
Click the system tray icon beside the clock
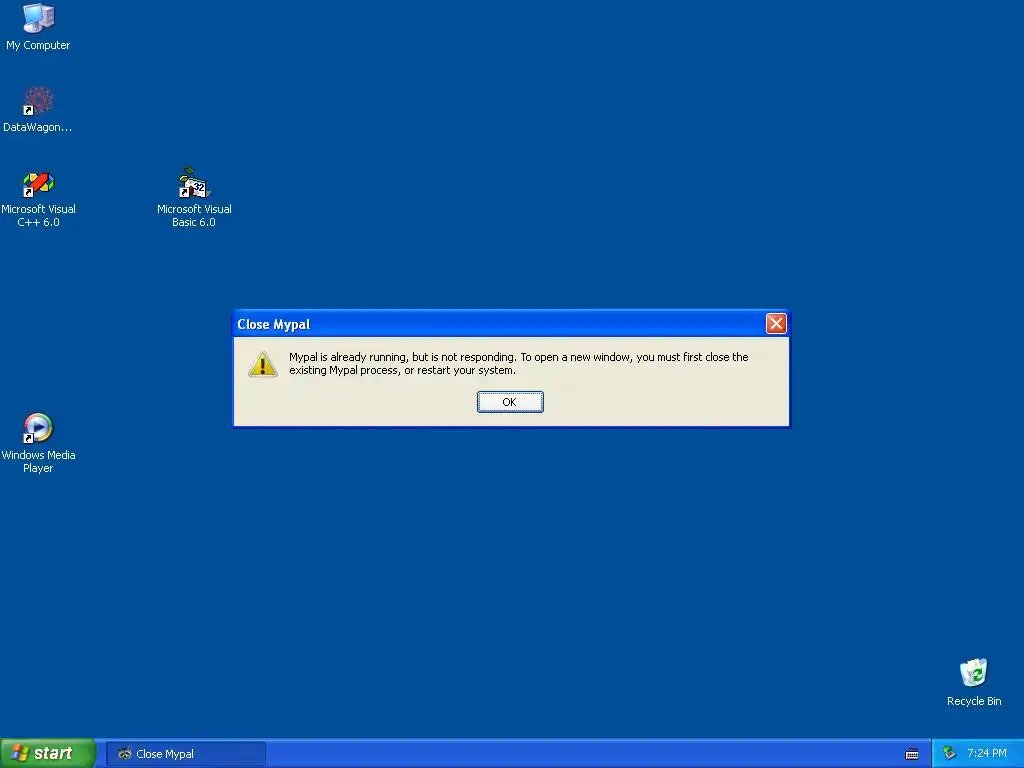948,754
